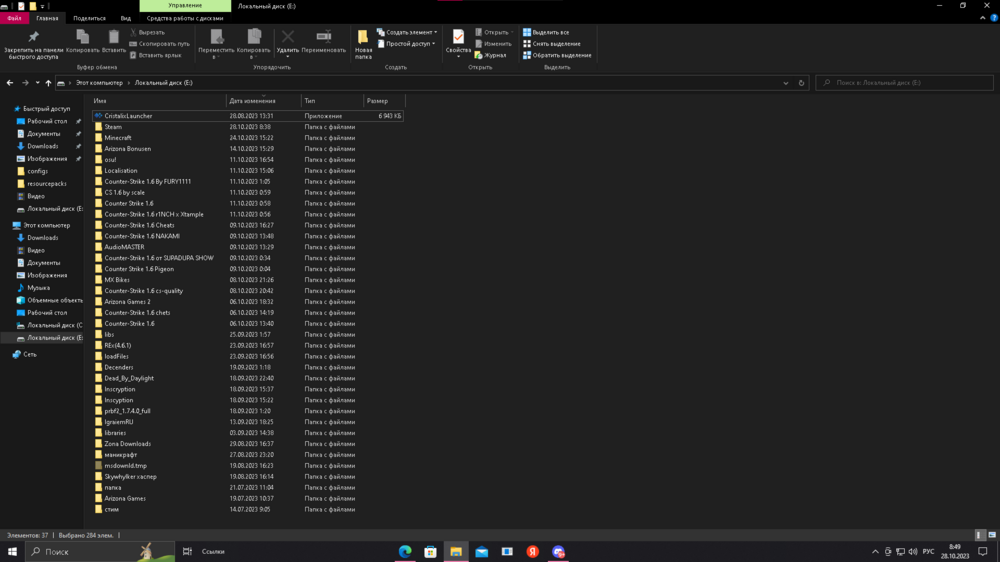
Task: Switch to the 'Вид' ribbon tab
Action: [x=126, y=18]
